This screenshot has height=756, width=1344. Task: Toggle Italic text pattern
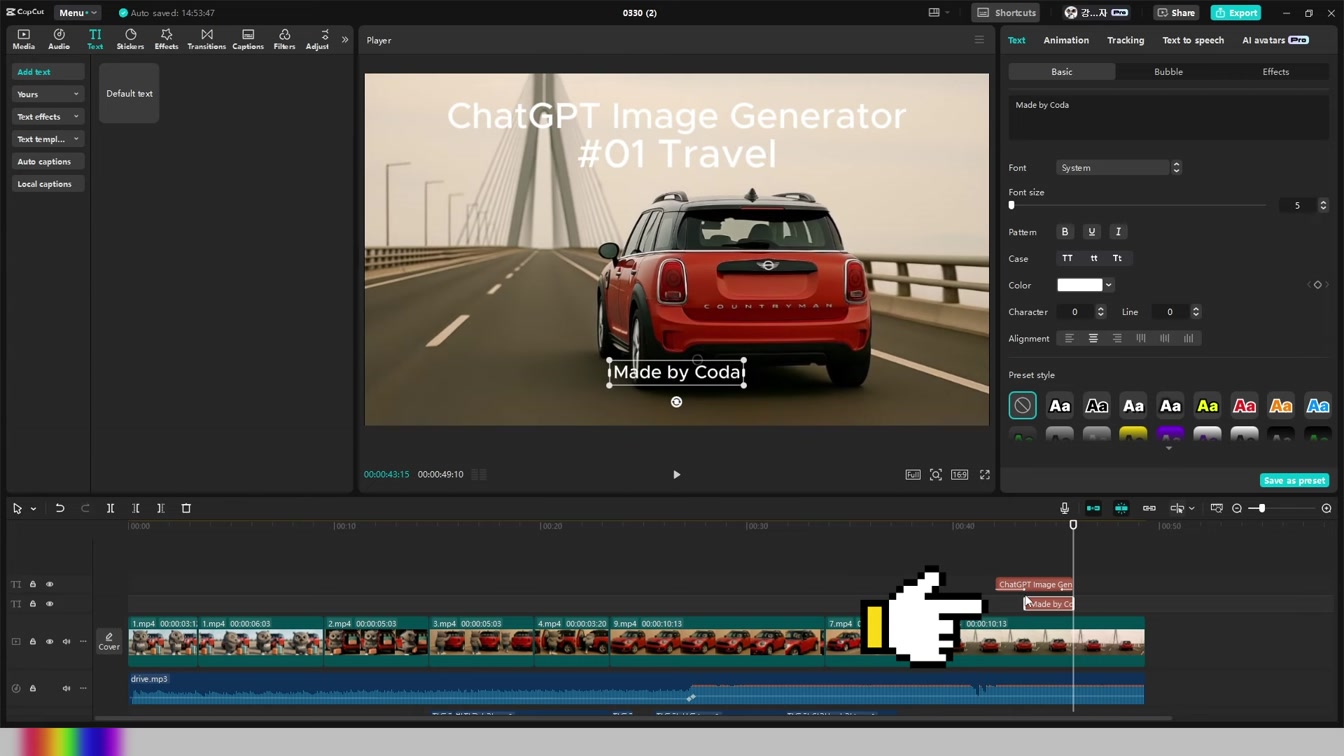tap(1118, 232)
